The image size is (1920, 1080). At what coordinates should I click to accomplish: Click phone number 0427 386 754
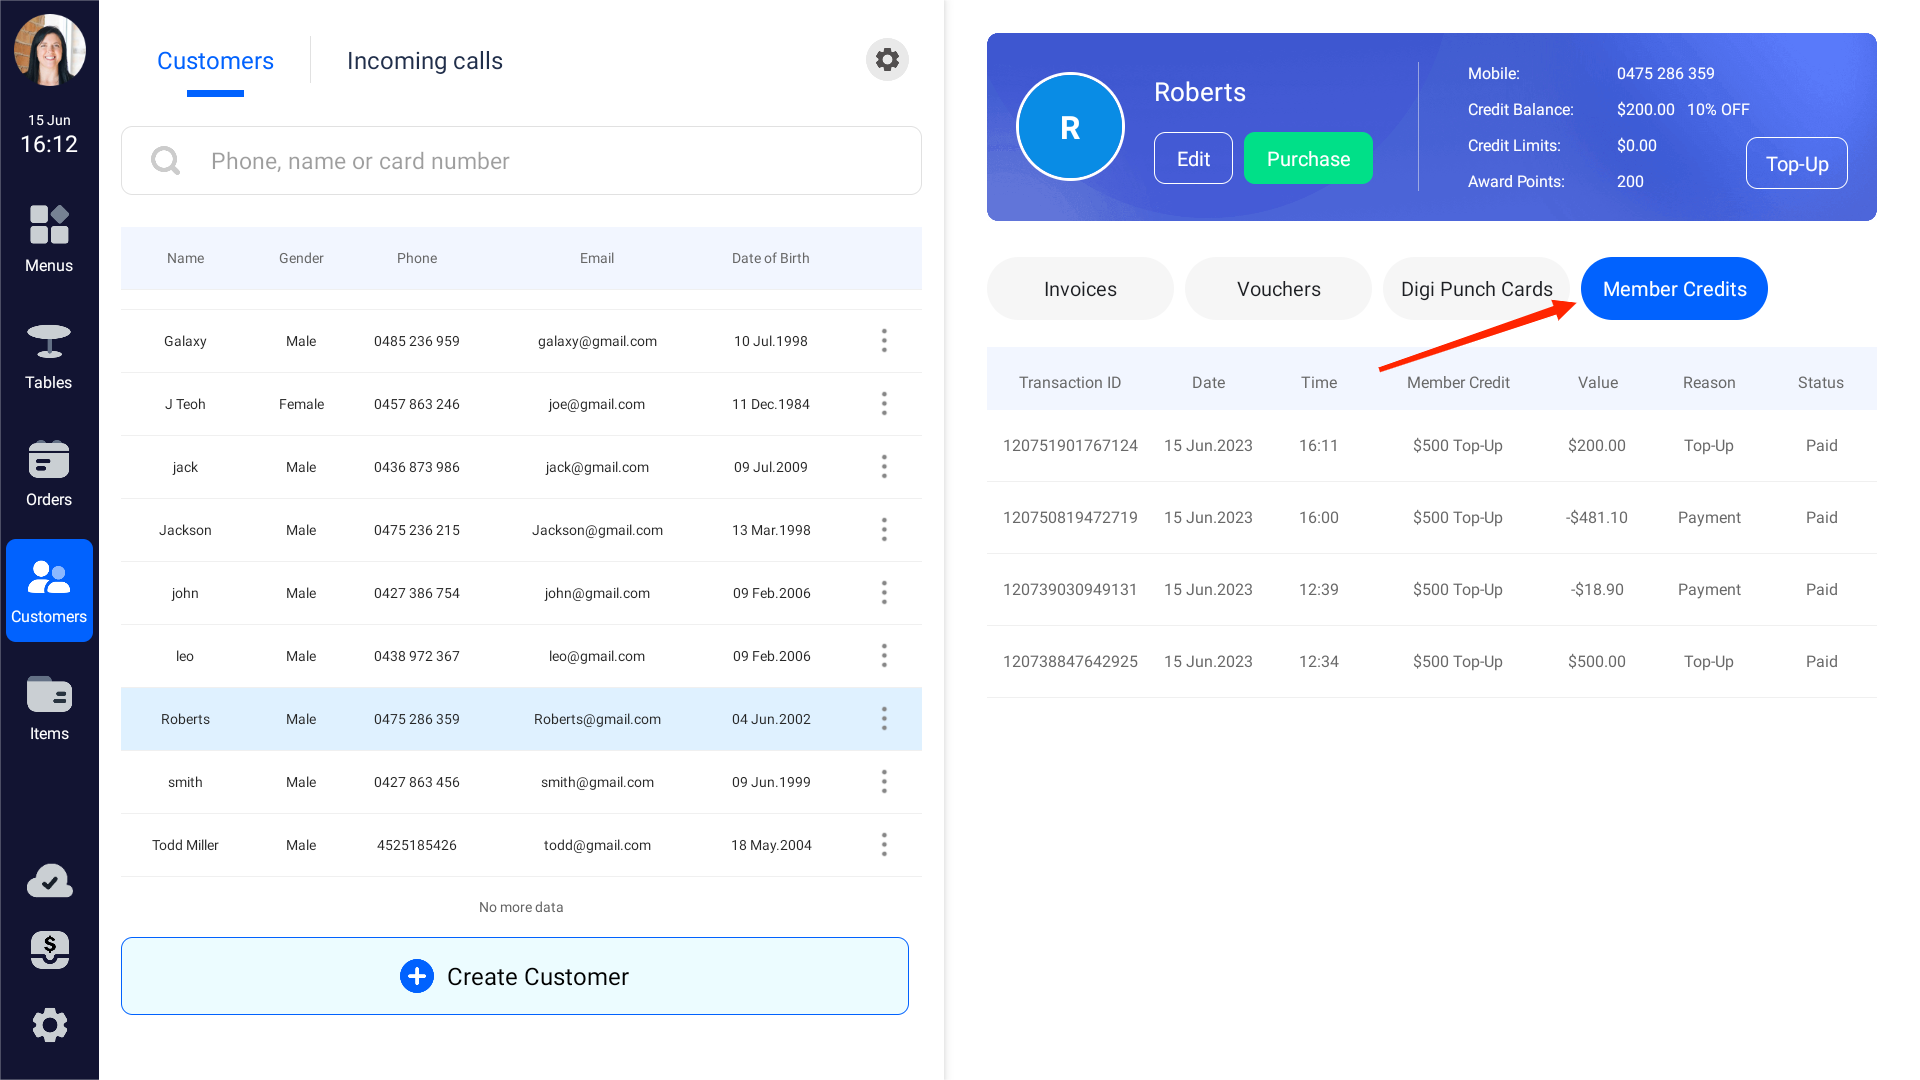pos(417,593)
